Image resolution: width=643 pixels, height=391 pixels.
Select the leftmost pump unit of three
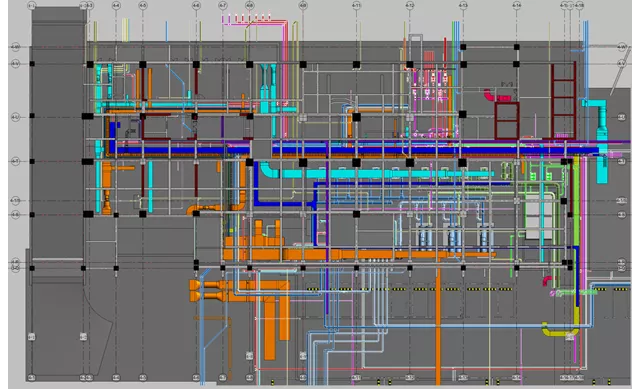tap(424, 237)
